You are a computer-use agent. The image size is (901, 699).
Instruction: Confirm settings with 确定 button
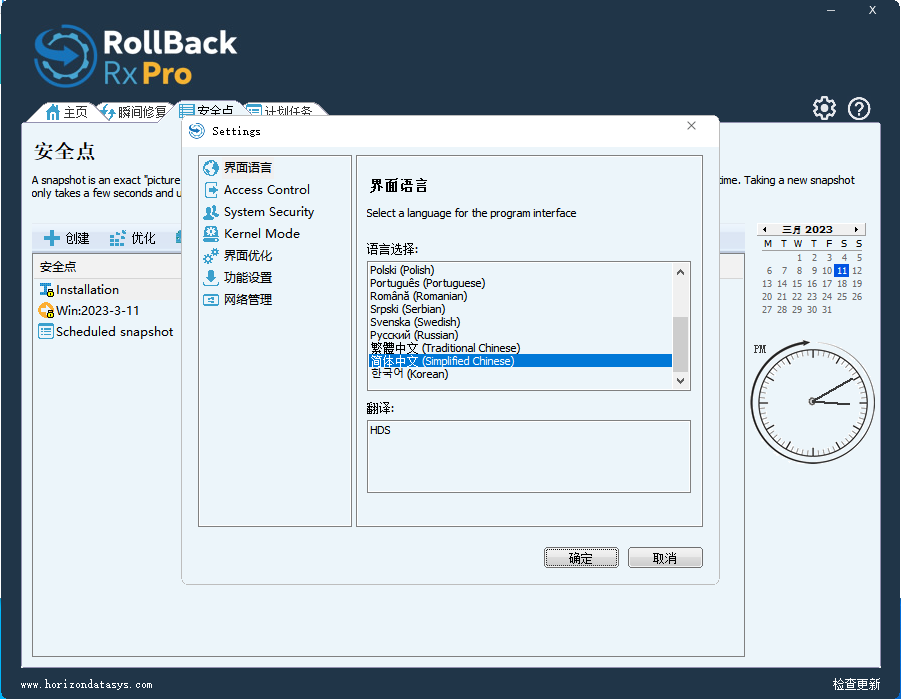point(581,558)
